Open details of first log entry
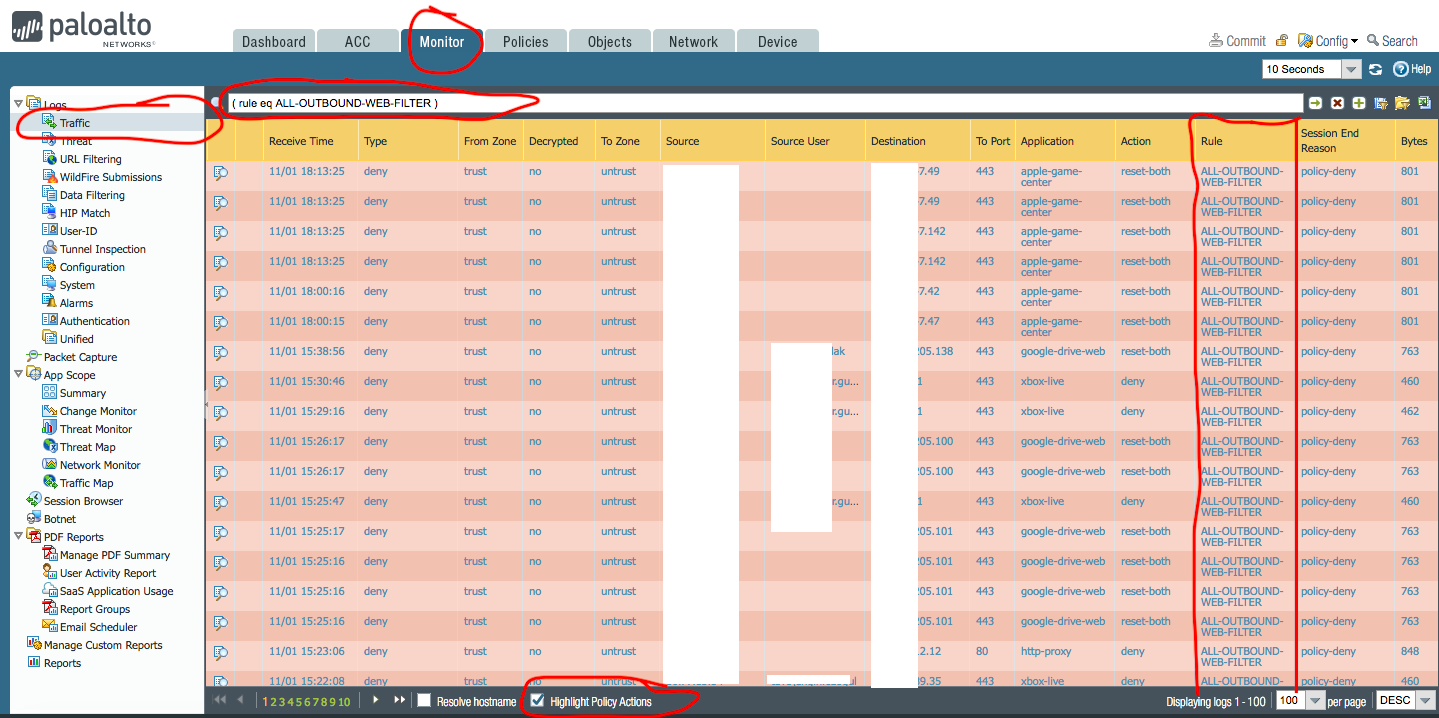Screen dimensions: 1439x718 pyautogui.click(x=221, y=172)
